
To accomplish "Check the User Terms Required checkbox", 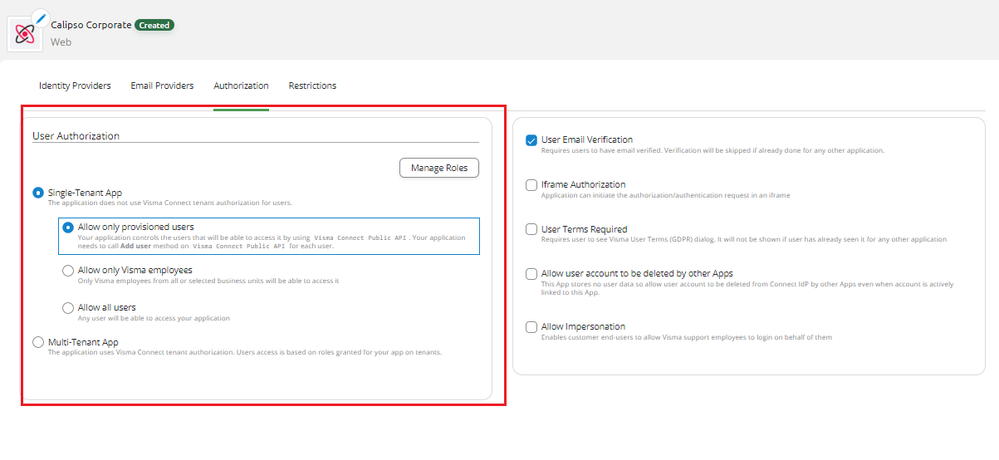I will tap(531, 229).
